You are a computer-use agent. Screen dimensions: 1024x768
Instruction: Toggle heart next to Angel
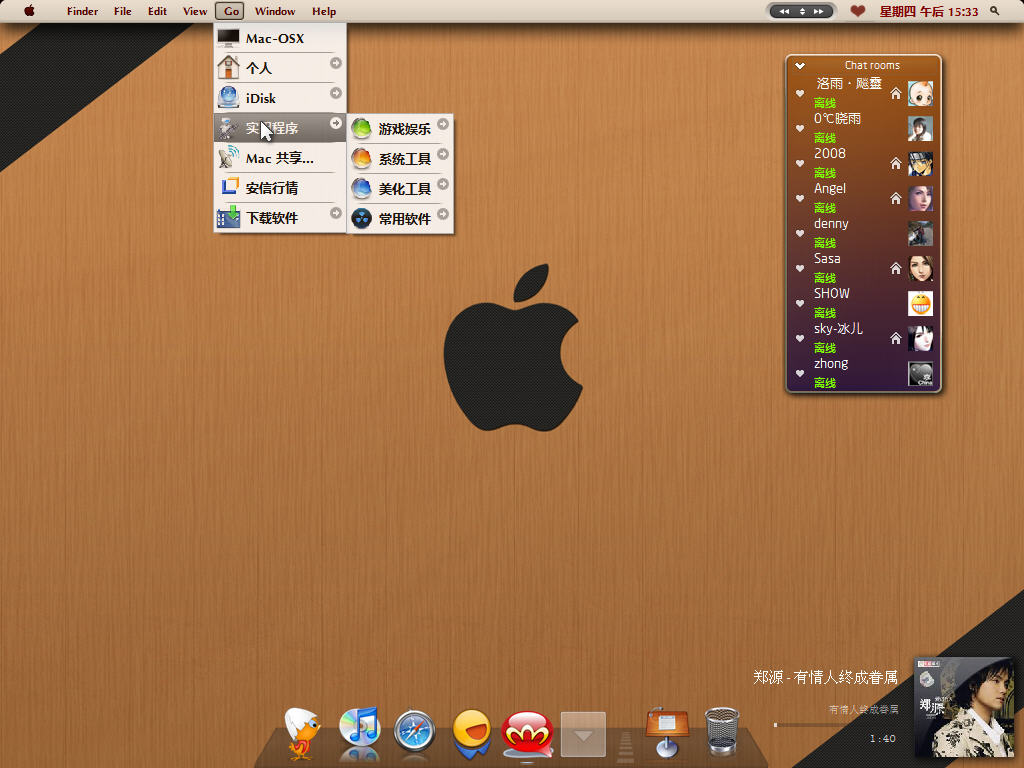pos(799,199)
